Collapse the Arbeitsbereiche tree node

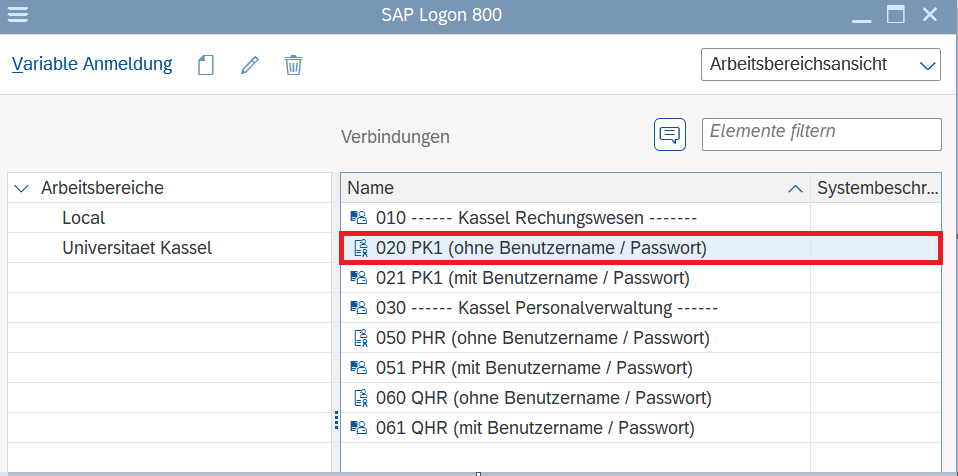(21, 188)
